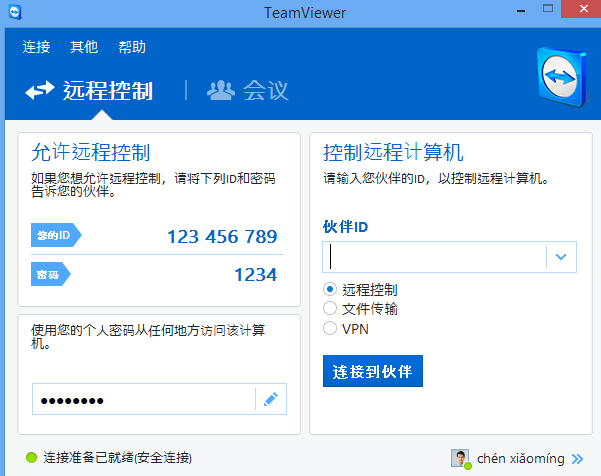Click the 允许远程控制 heading
601x476 pixels.
pyautogui.click(x=90, y=152)
